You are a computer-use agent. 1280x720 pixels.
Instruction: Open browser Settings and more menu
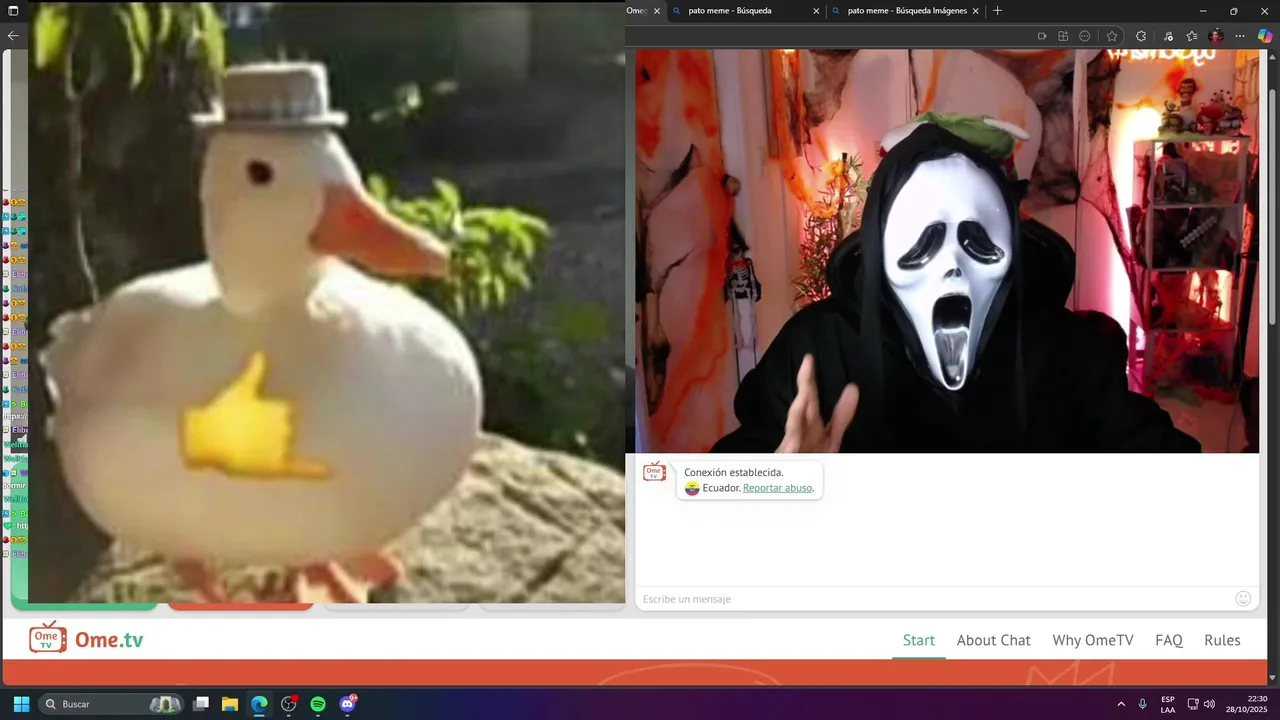point(1240,36)
